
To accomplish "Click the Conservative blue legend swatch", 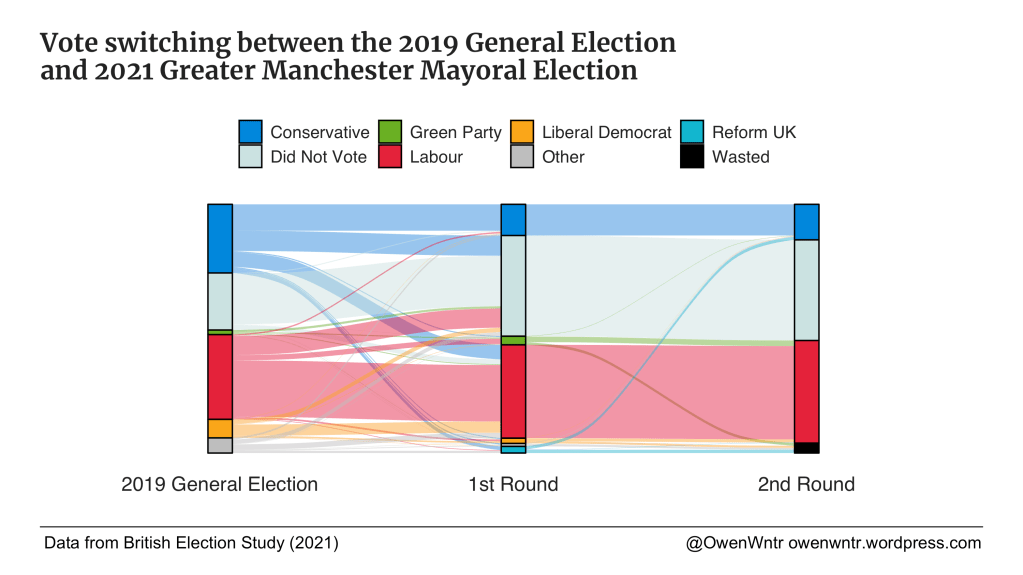I will point(250,132).
